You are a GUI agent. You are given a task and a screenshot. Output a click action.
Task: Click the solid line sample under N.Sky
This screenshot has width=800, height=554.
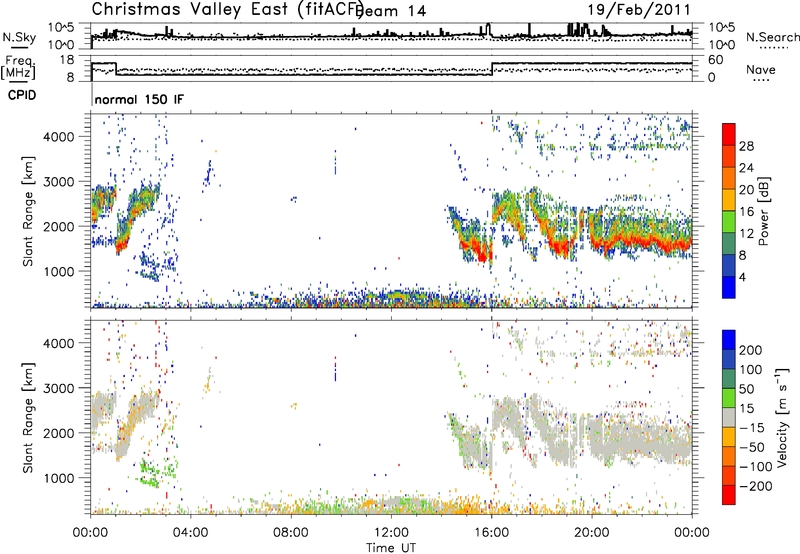tap(19, 47)
